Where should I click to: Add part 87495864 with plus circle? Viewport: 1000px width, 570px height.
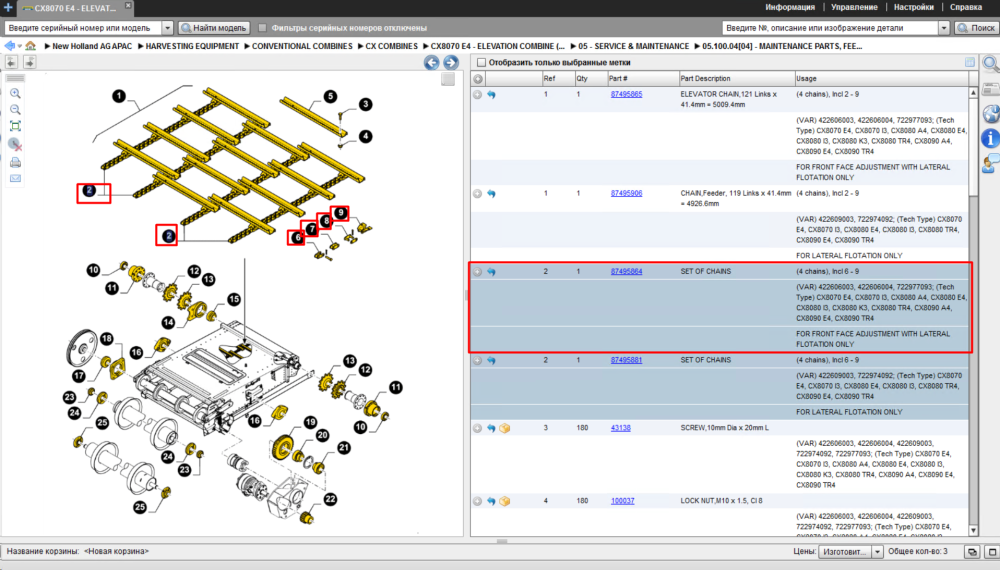[x=478, y=272]
